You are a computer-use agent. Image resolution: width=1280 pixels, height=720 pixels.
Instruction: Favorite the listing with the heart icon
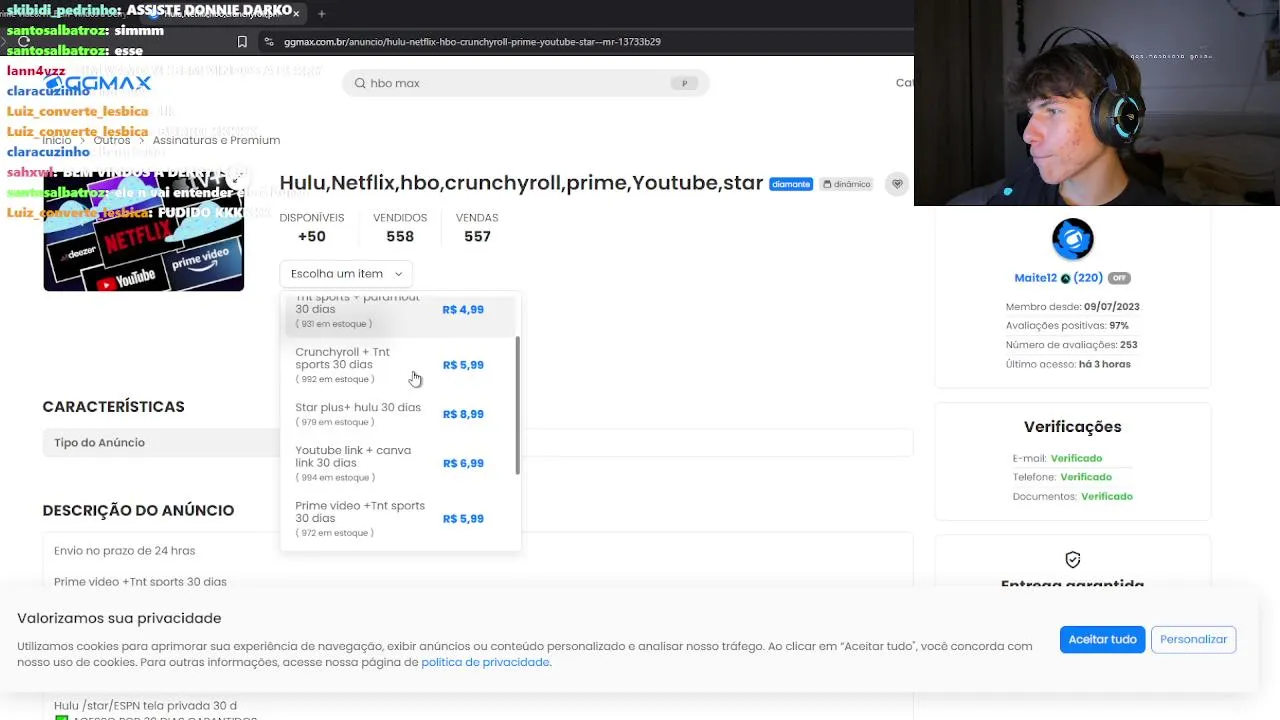click(x=897, y=184)
